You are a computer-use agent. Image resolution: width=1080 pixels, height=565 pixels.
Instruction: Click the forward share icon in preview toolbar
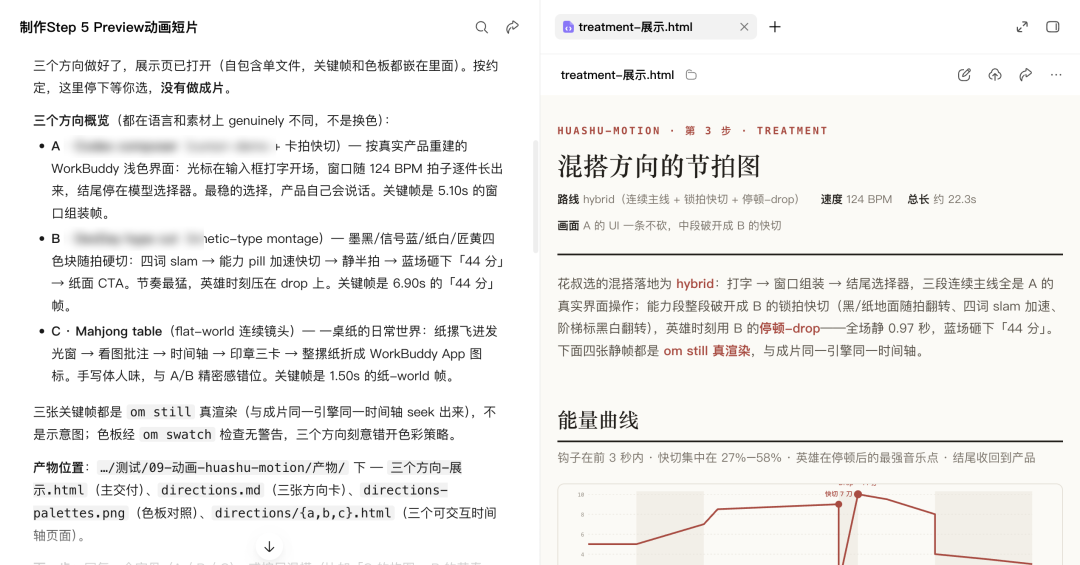pyautogui.click(x=1026, y=75)
